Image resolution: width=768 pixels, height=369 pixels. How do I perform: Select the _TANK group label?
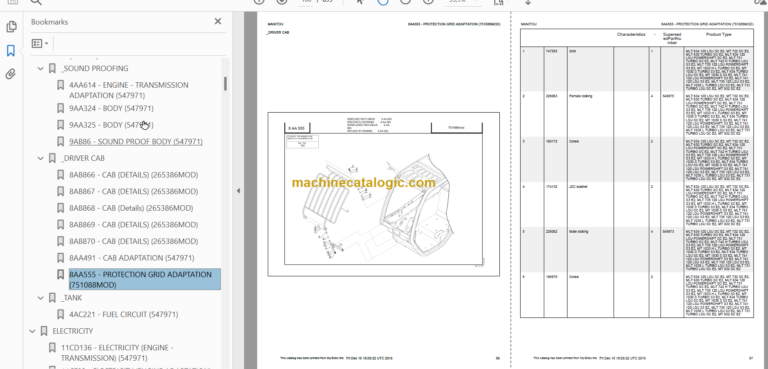(72, 298)
